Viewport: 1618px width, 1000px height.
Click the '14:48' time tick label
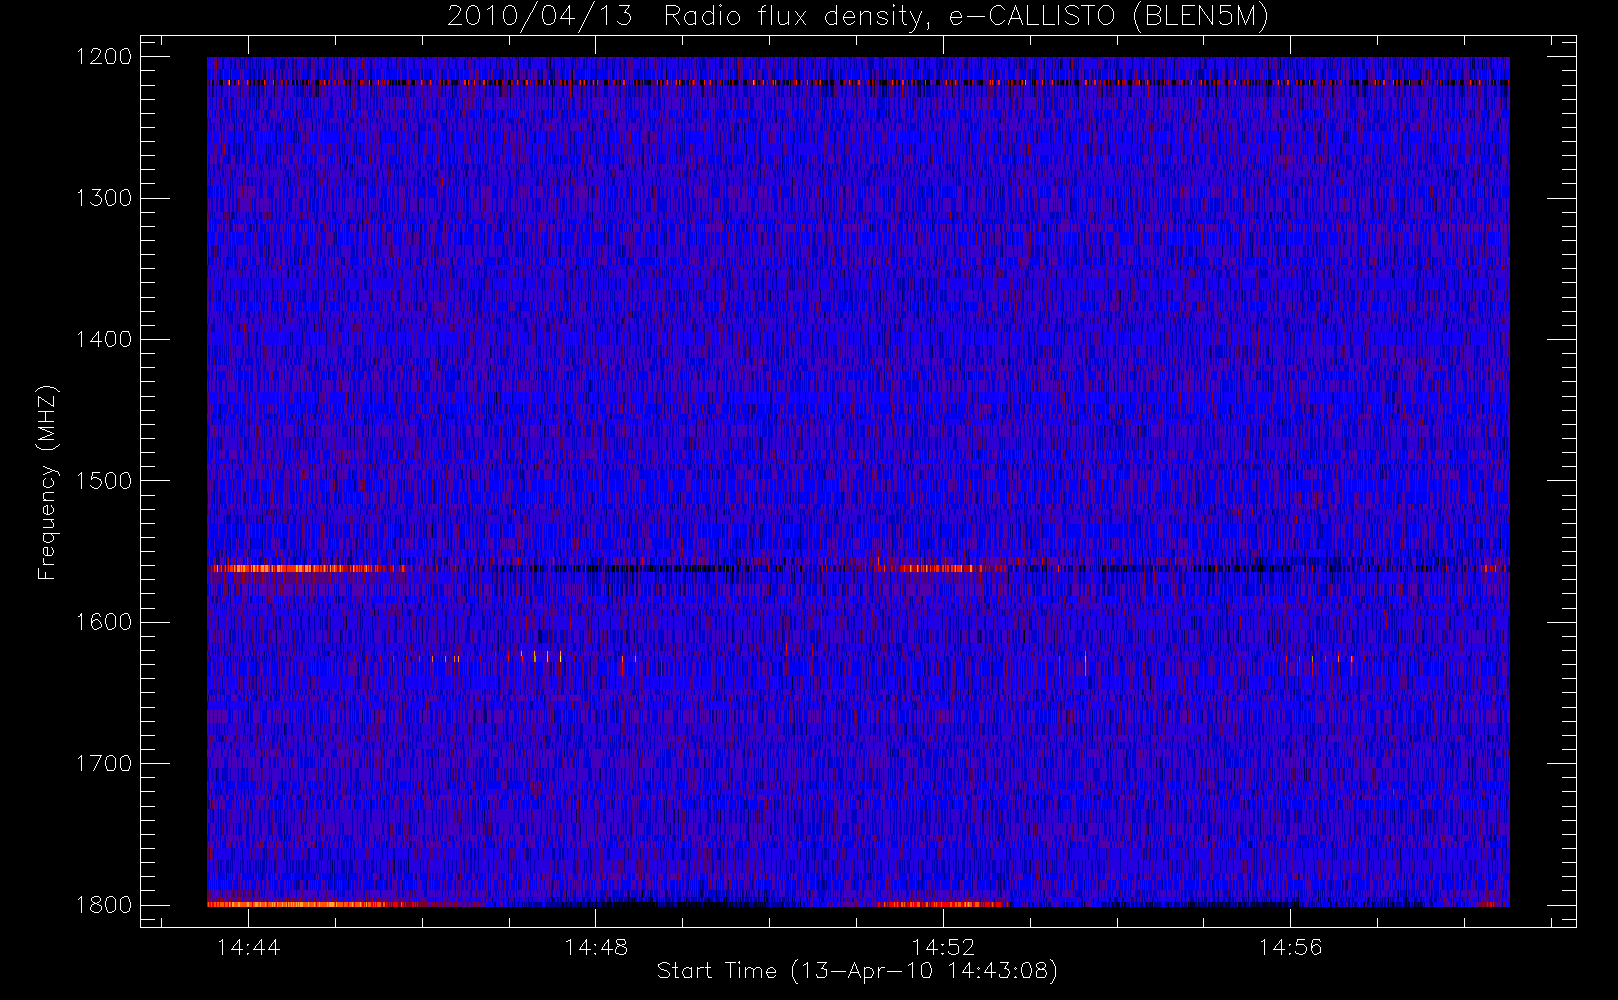click(x=596, y=947)
